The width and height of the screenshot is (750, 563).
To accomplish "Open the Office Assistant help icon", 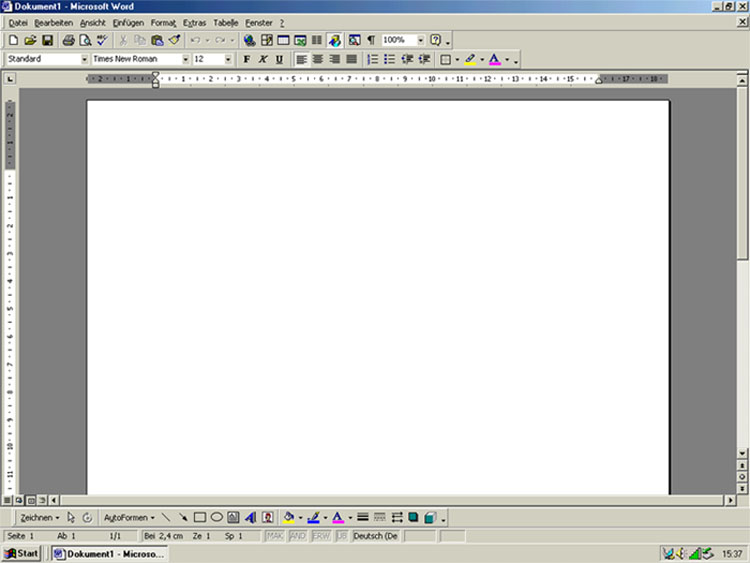I will coord(435,40).
